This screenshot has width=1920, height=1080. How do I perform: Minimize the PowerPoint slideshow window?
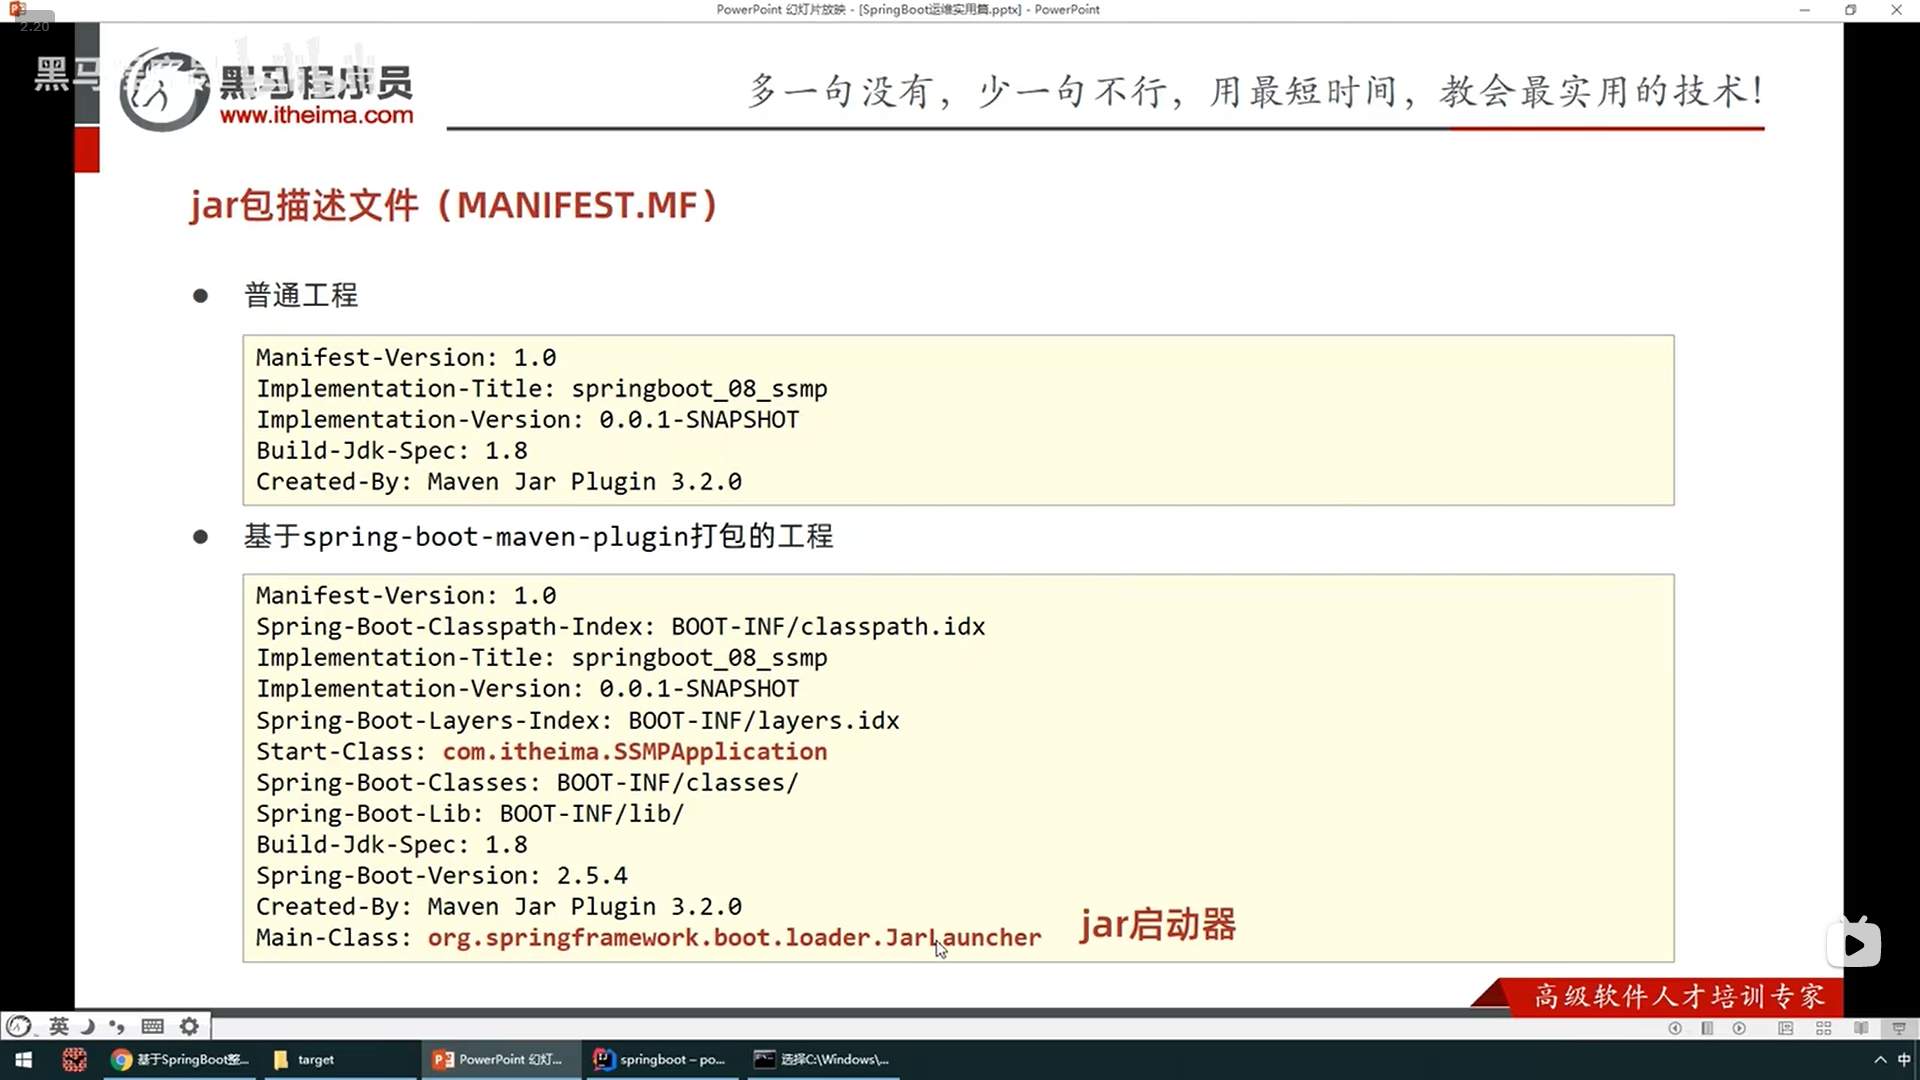pyautogui.click(x=1805, y=10)
